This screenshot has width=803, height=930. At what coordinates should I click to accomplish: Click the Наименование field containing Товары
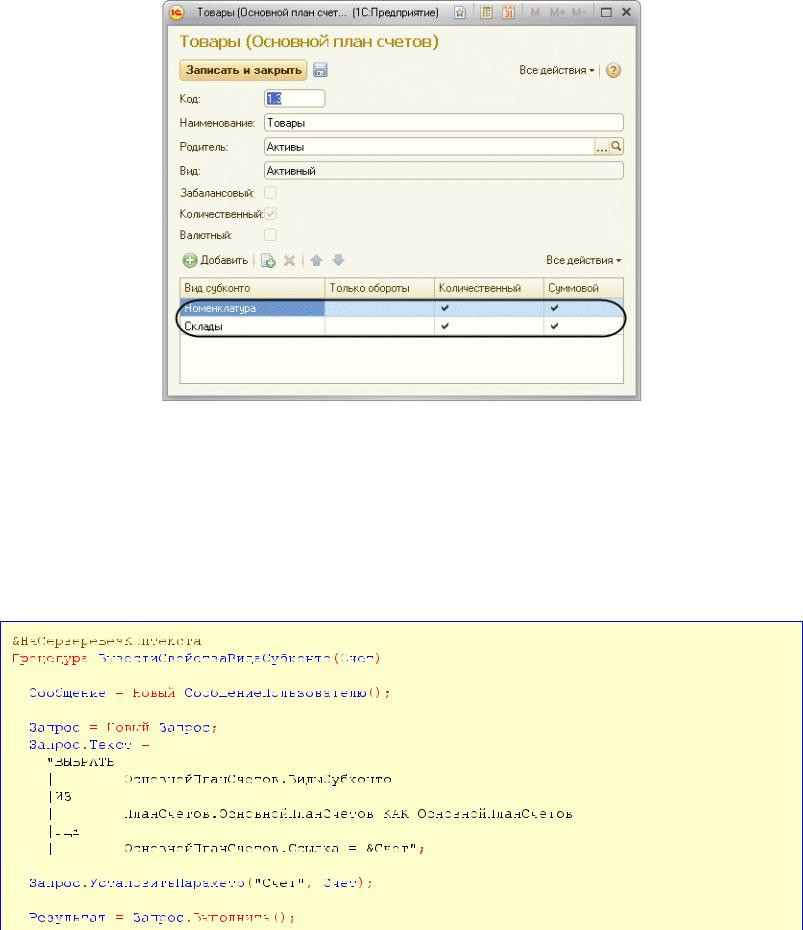coord(444,123)
